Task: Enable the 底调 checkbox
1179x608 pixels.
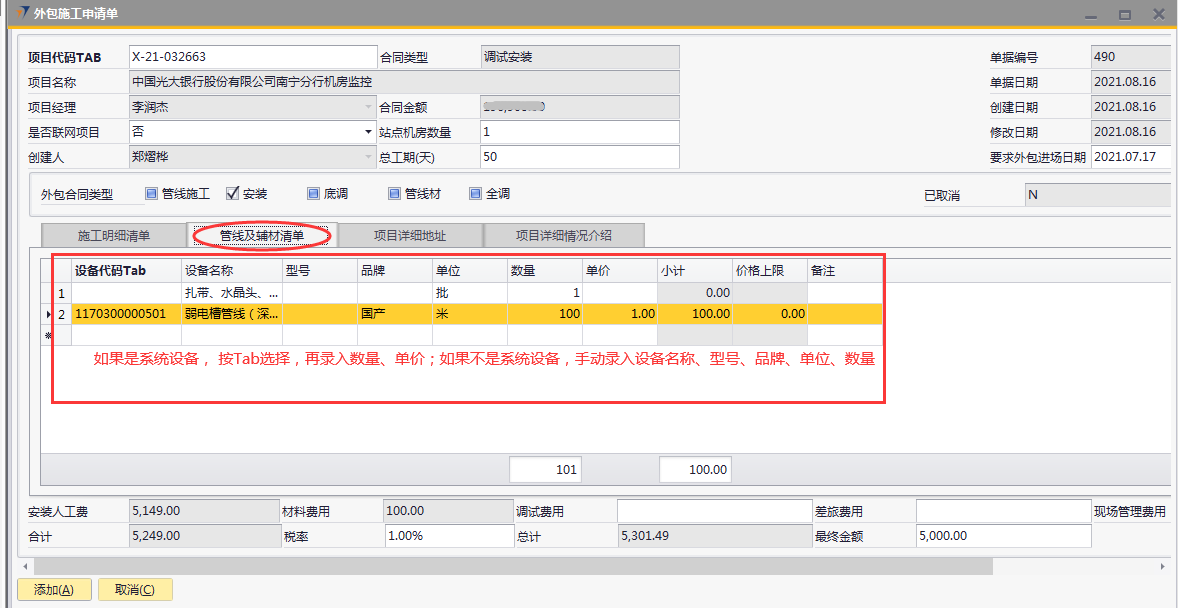Action: point(313,194)
